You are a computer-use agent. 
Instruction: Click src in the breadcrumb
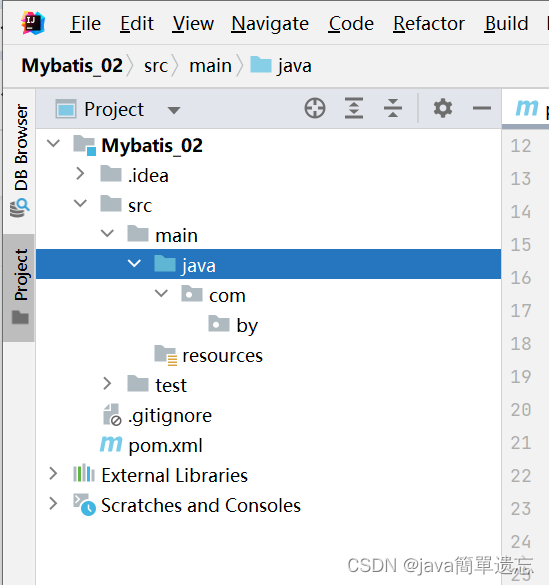(x=156, y=66)
